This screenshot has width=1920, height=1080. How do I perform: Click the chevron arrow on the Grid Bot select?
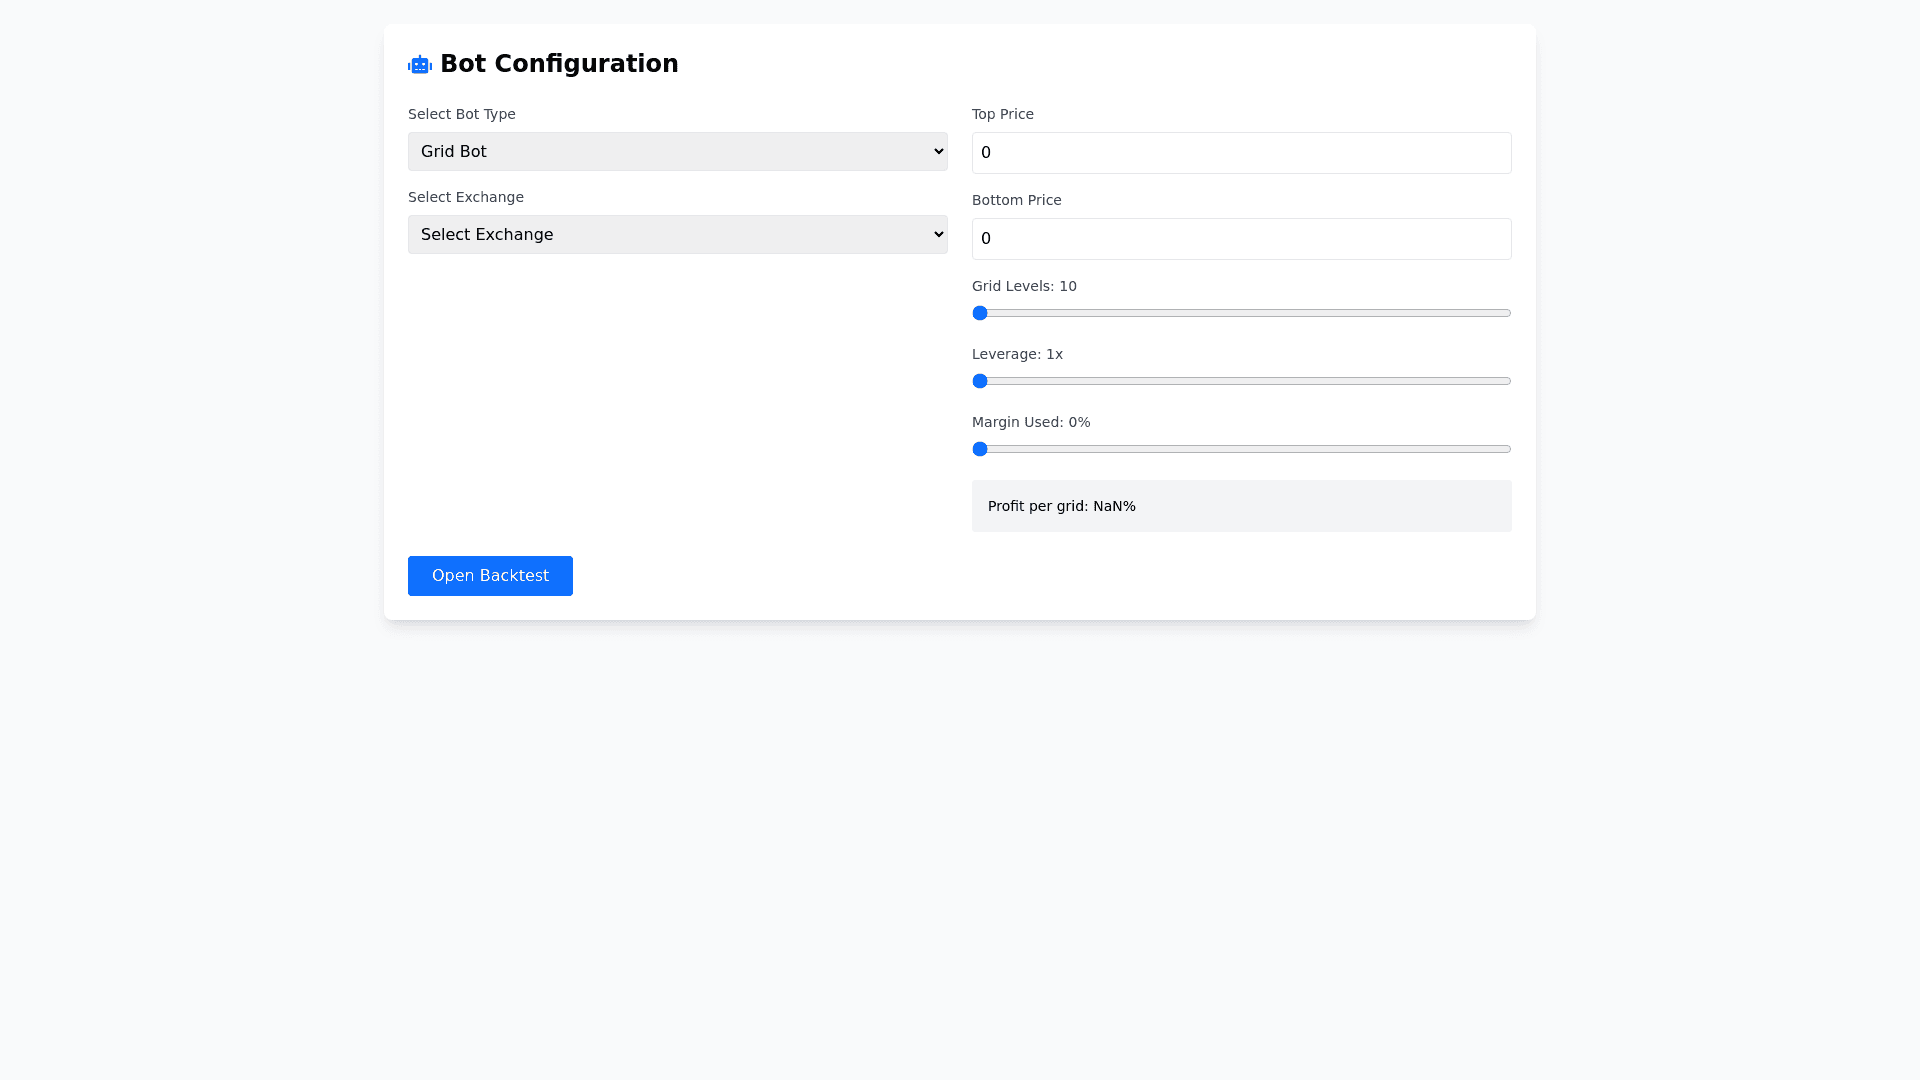point(938,152)
